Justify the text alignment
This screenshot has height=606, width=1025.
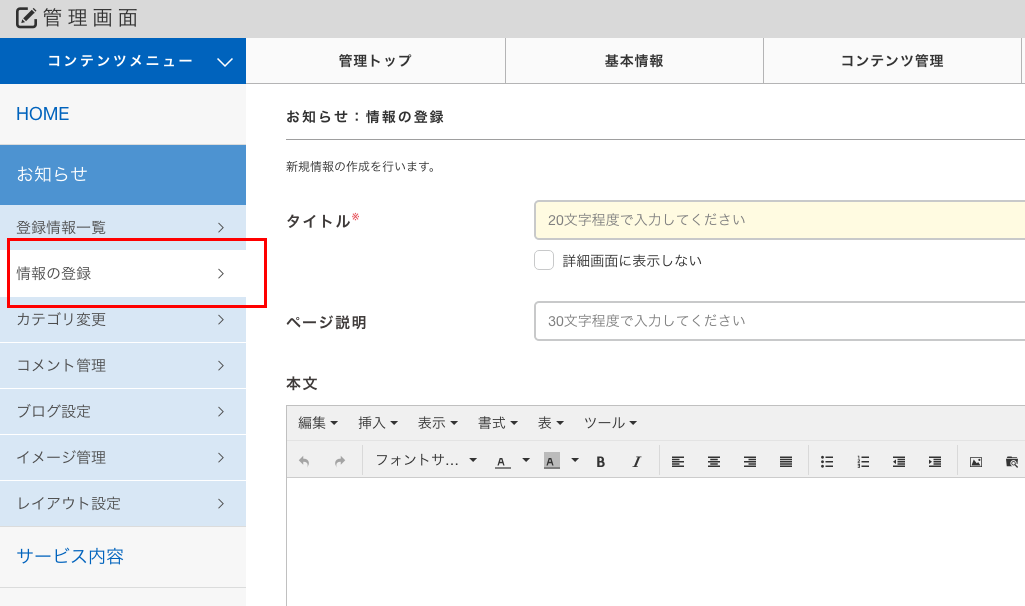786,461
